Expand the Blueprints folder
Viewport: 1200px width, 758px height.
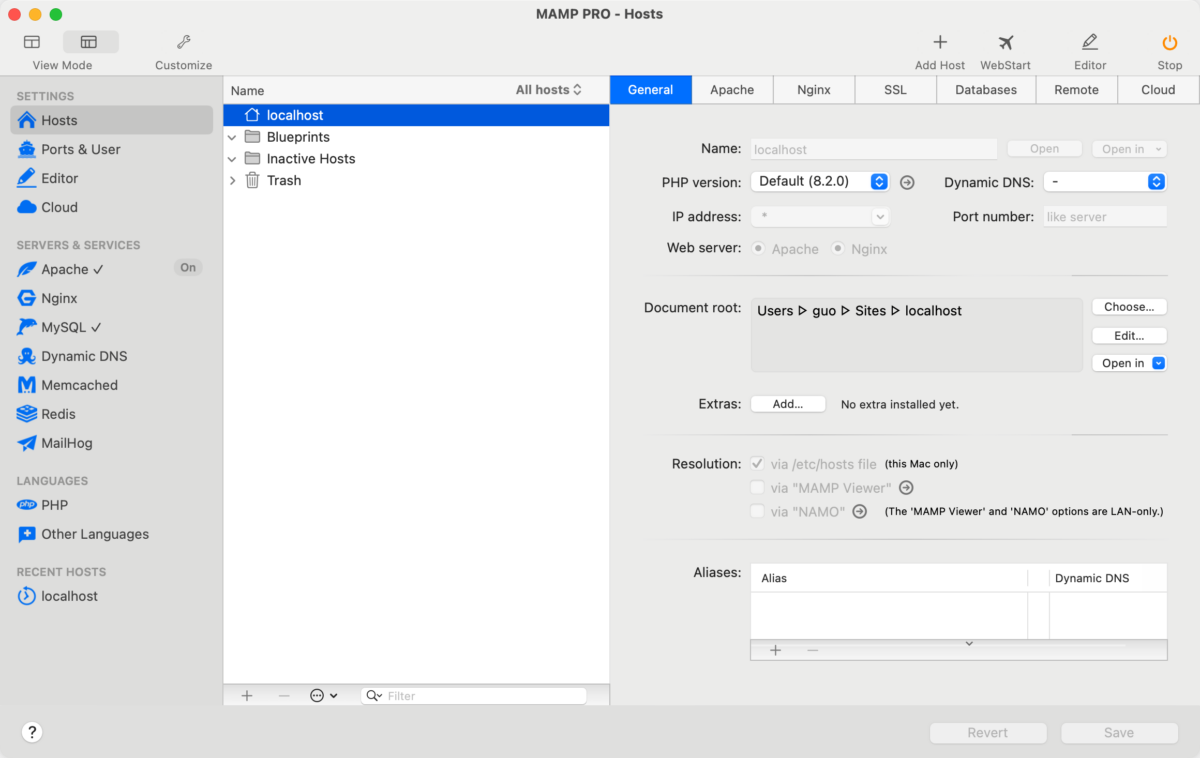(x=232, y=137)
